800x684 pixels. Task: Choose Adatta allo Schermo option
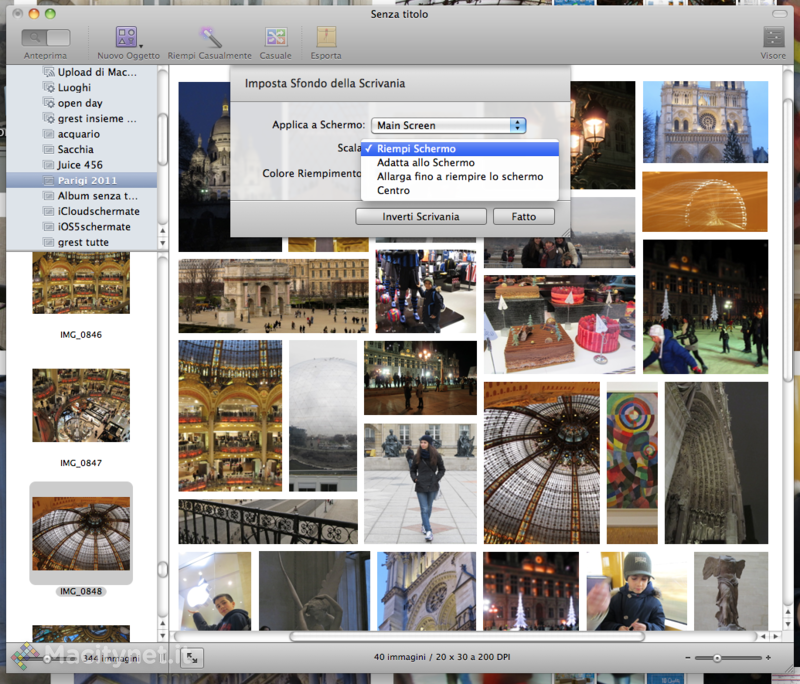426,163
